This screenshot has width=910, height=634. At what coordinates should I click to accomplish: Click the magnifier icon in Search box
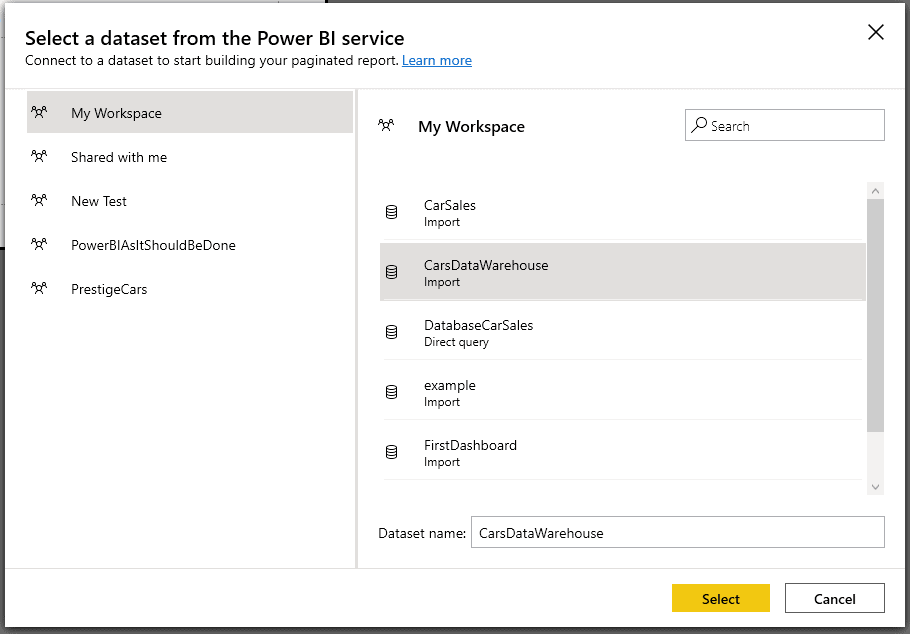[x=699, y=125]
